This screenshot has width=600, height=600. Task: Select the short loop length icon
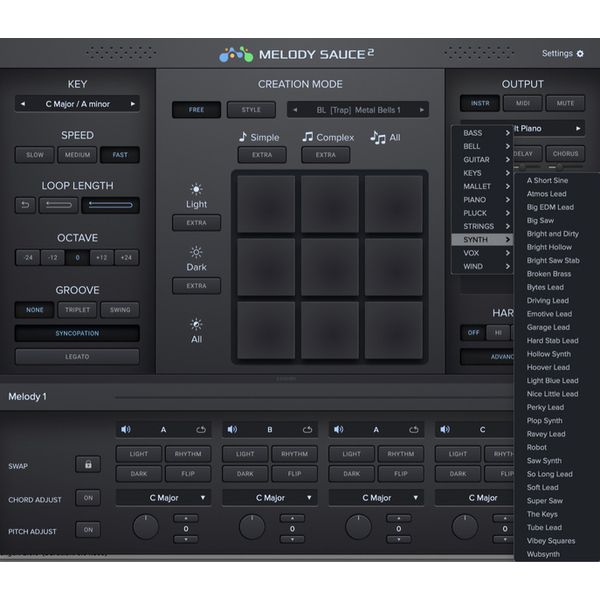point(59,205)
